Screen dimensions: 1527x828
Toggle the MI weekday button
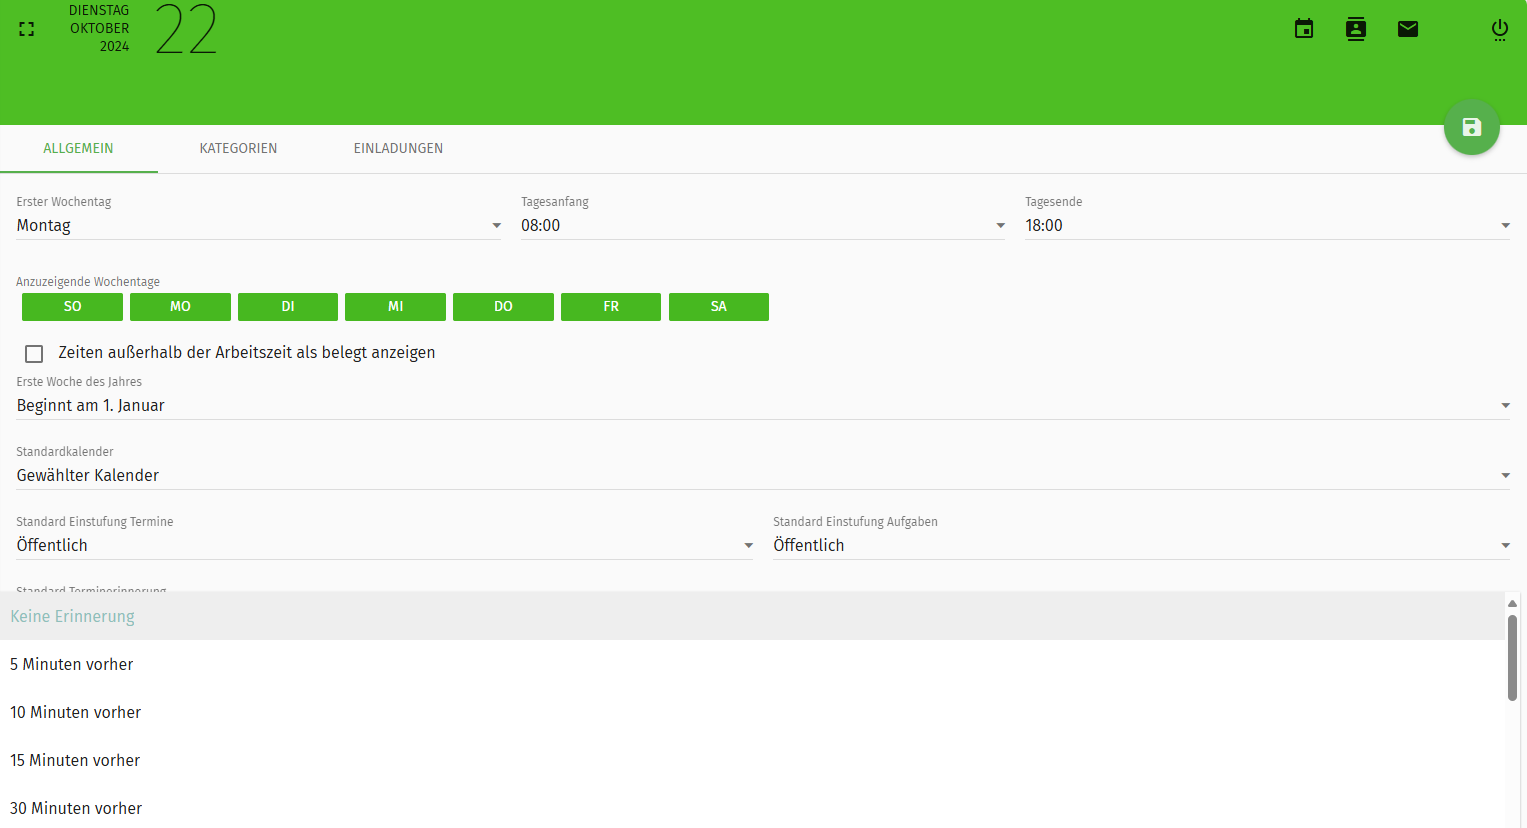(395, 307)
